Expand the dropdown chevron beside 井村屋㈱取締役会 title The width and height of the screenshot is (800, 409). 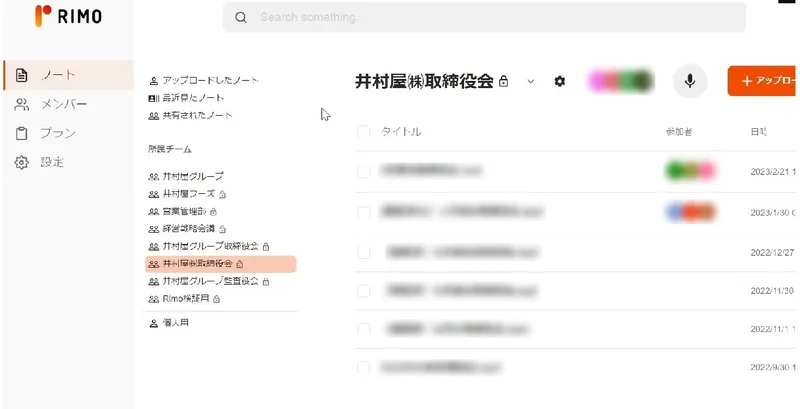tap(531, 81)
